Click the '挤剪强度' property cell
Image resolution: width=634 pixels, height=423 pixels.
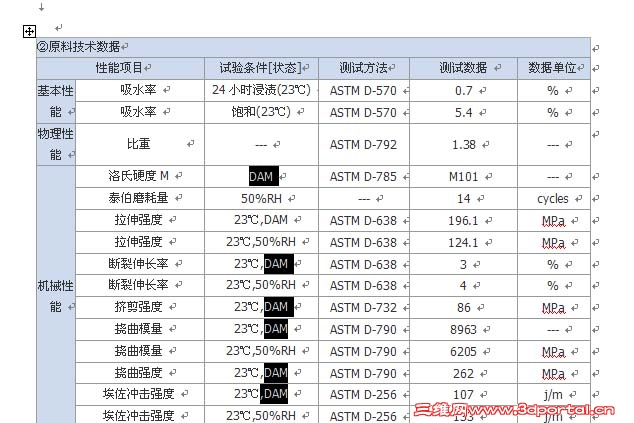[138, 307]
